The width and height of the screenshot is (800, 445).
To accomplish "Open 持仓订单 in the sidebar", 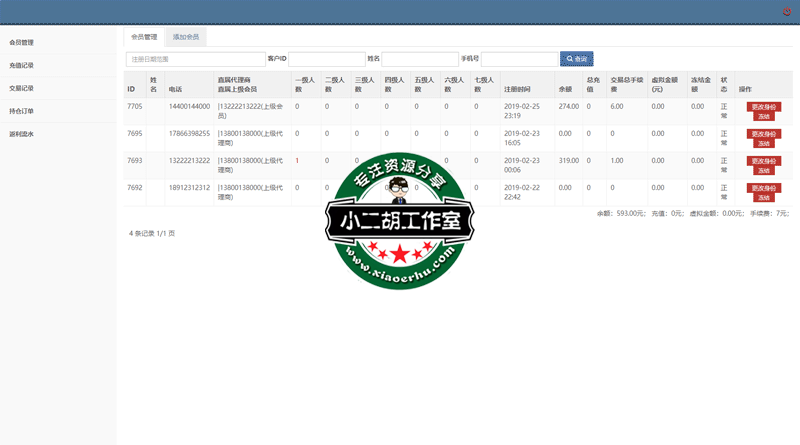I will (x=21, y=111).
